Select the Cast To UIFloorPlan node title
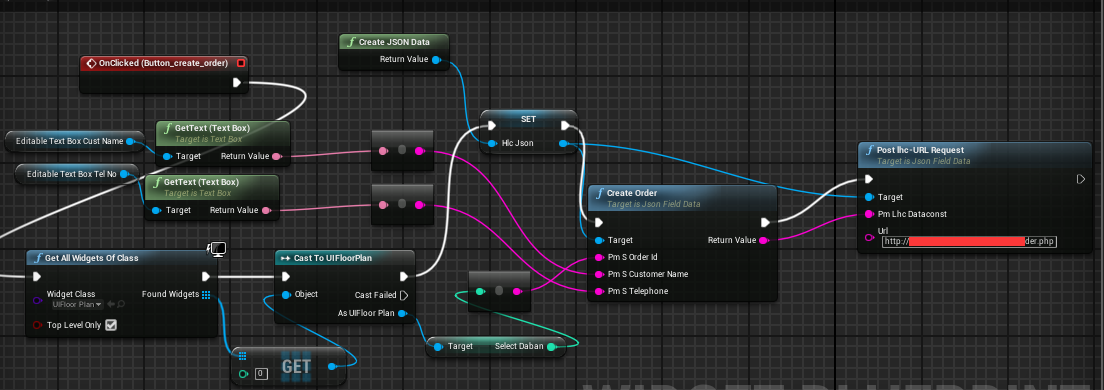The width and height of the screenshot is (1104, 390). click(334, 258)
